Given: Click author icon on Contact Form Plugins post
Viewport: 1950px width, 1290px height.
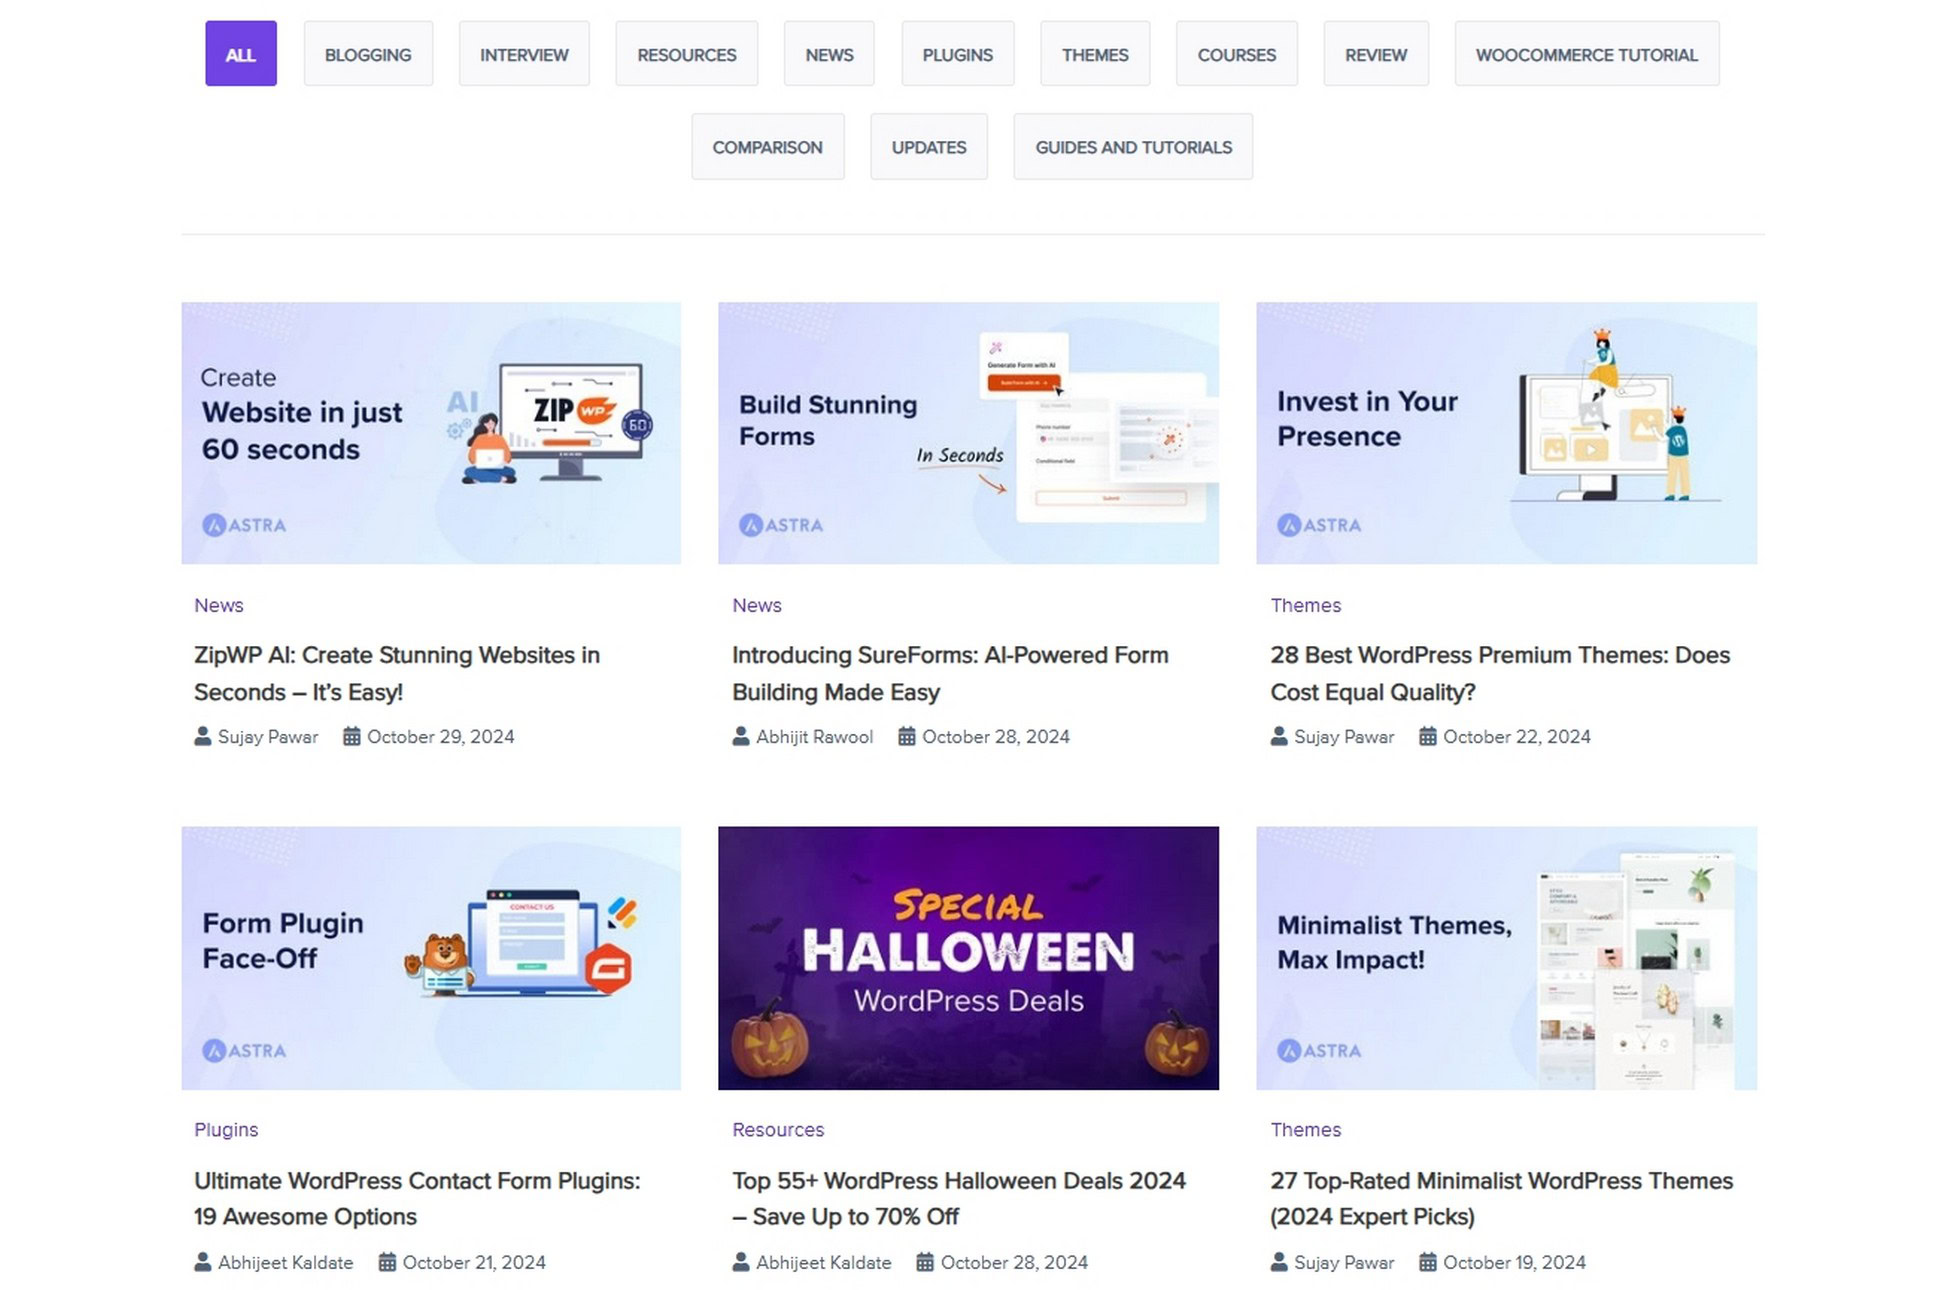Looking at the screenshot, I should (x=203, y=1262).
